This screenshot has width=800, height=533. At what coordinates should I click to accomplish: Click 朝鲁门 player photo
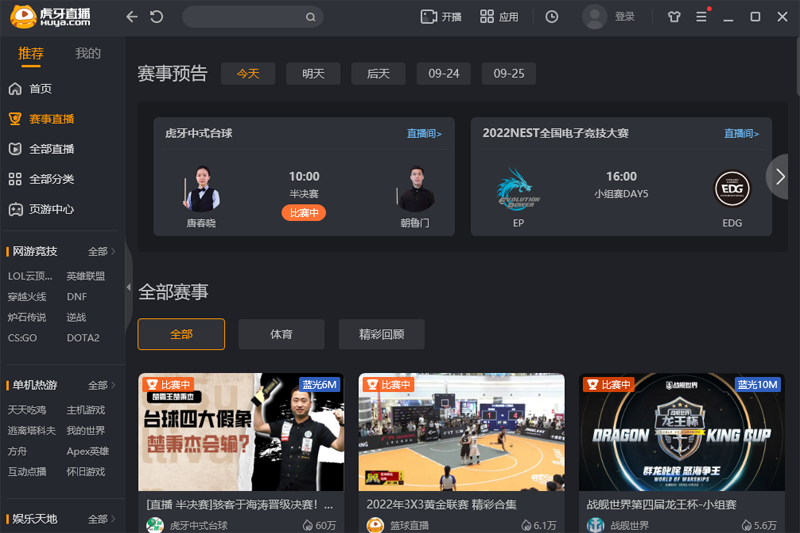pos(415,188)
